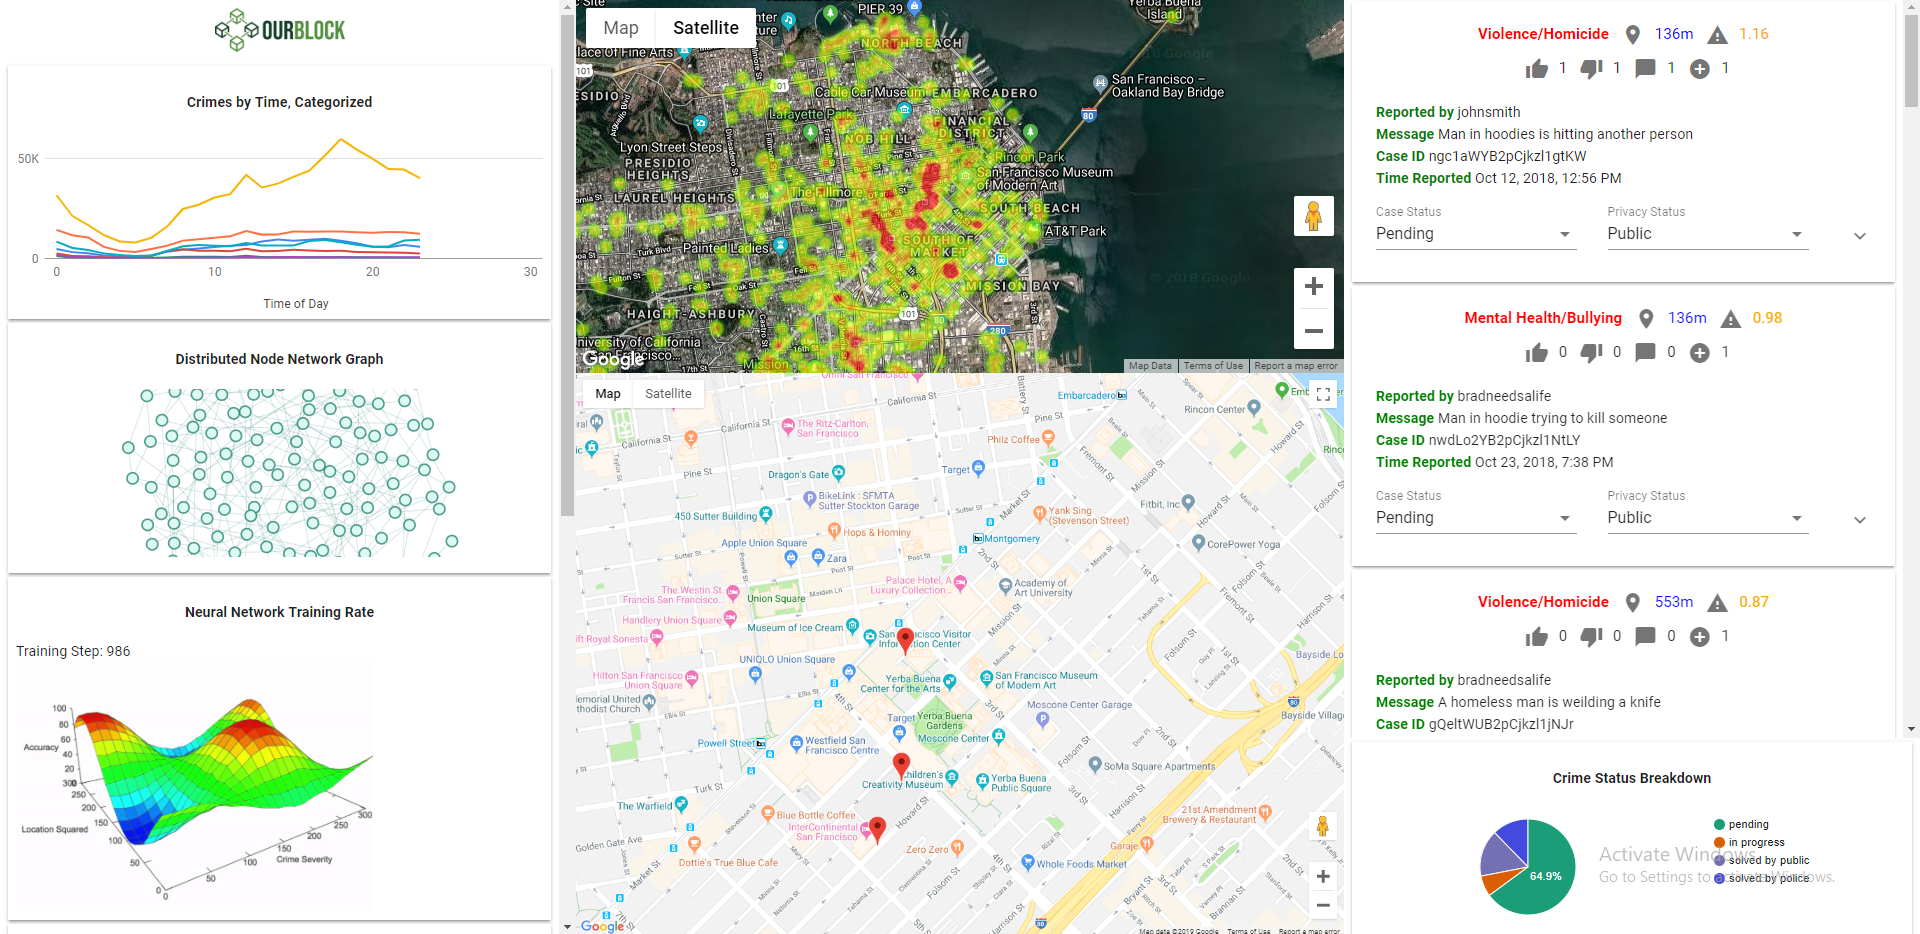
Task: Expand johnsmith's report card with the chevron
Action: tap(1860, 236)
